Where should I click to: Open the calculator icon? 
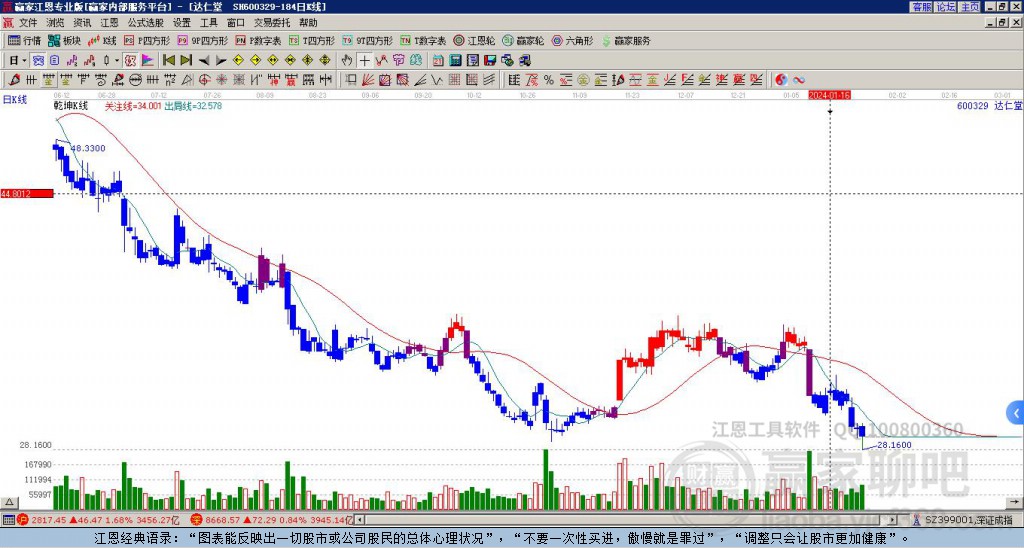pyautogui.click(x=455, y=61)
